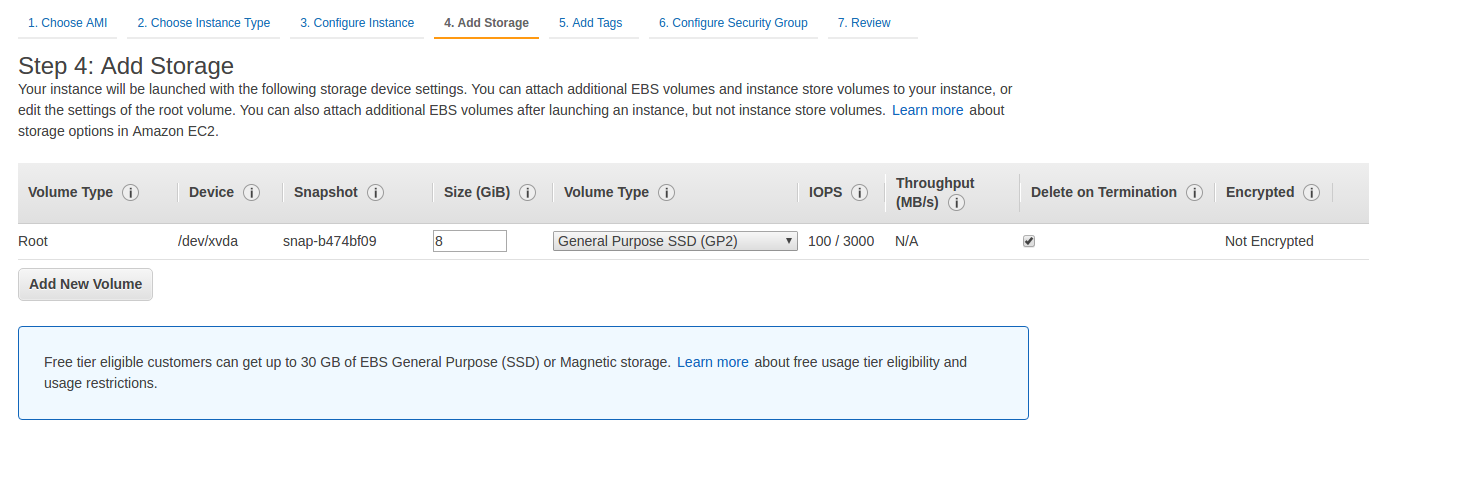Click info icon next to first Volume Type header
The height and width of the screenshot is (486, 1473).
click(130, 193)
